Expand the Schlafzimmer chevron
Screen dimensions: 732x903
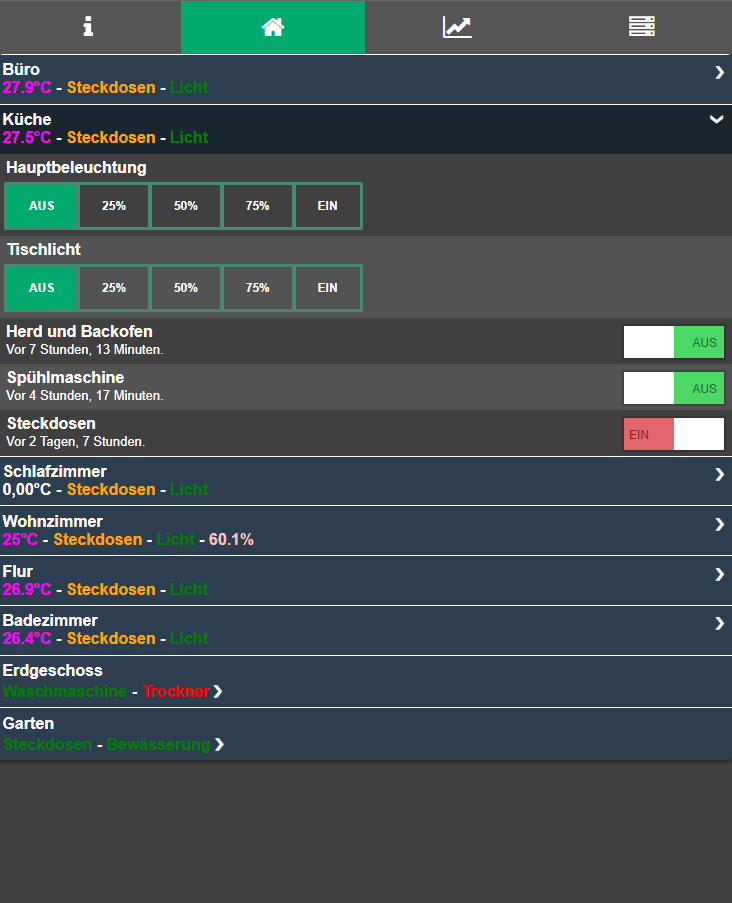click(718, 474)
